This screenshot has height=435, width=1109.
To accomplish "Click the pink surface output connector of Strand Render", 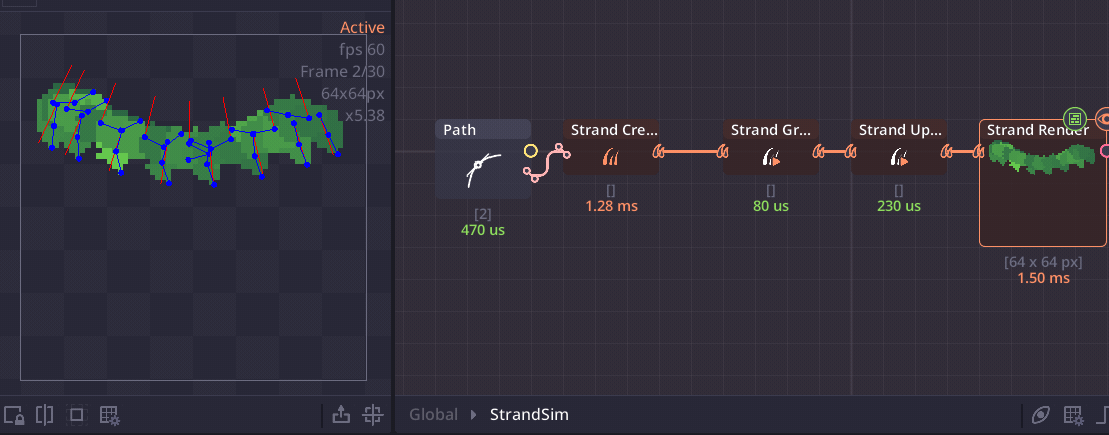I will (1105, 151).
